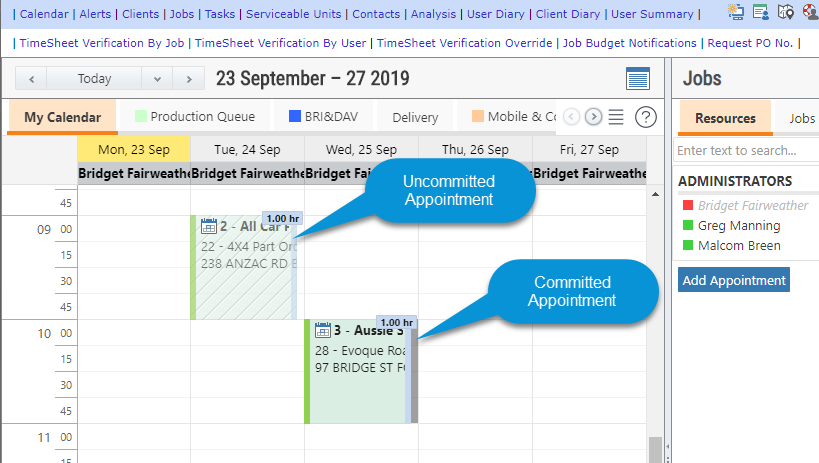Click the resource search text field
The height and width of the screenshot is (463, 819).
[x=746, y=151]
